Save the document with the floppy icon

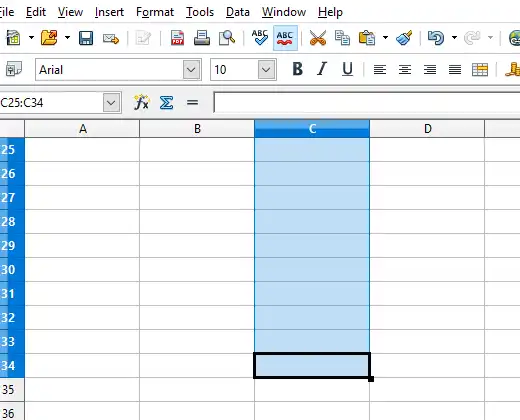pos(86,38)
